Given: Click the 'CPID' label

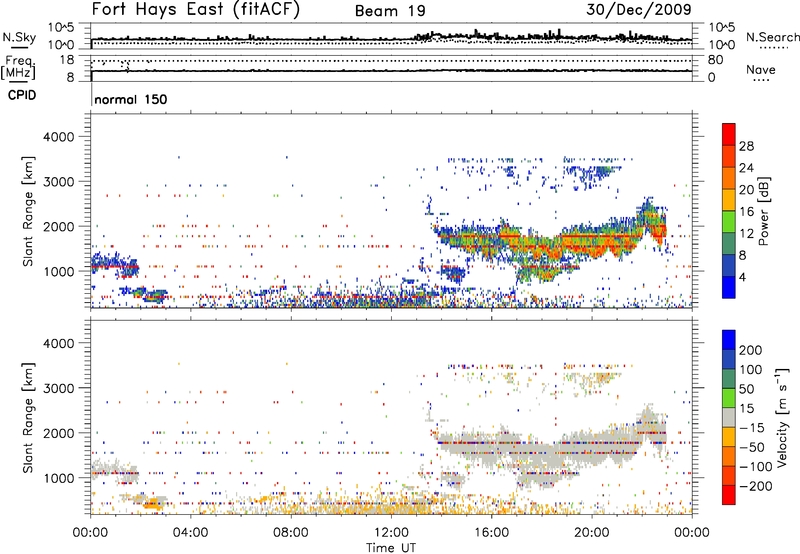Looking at the screenshot, I should coord(22,95).
